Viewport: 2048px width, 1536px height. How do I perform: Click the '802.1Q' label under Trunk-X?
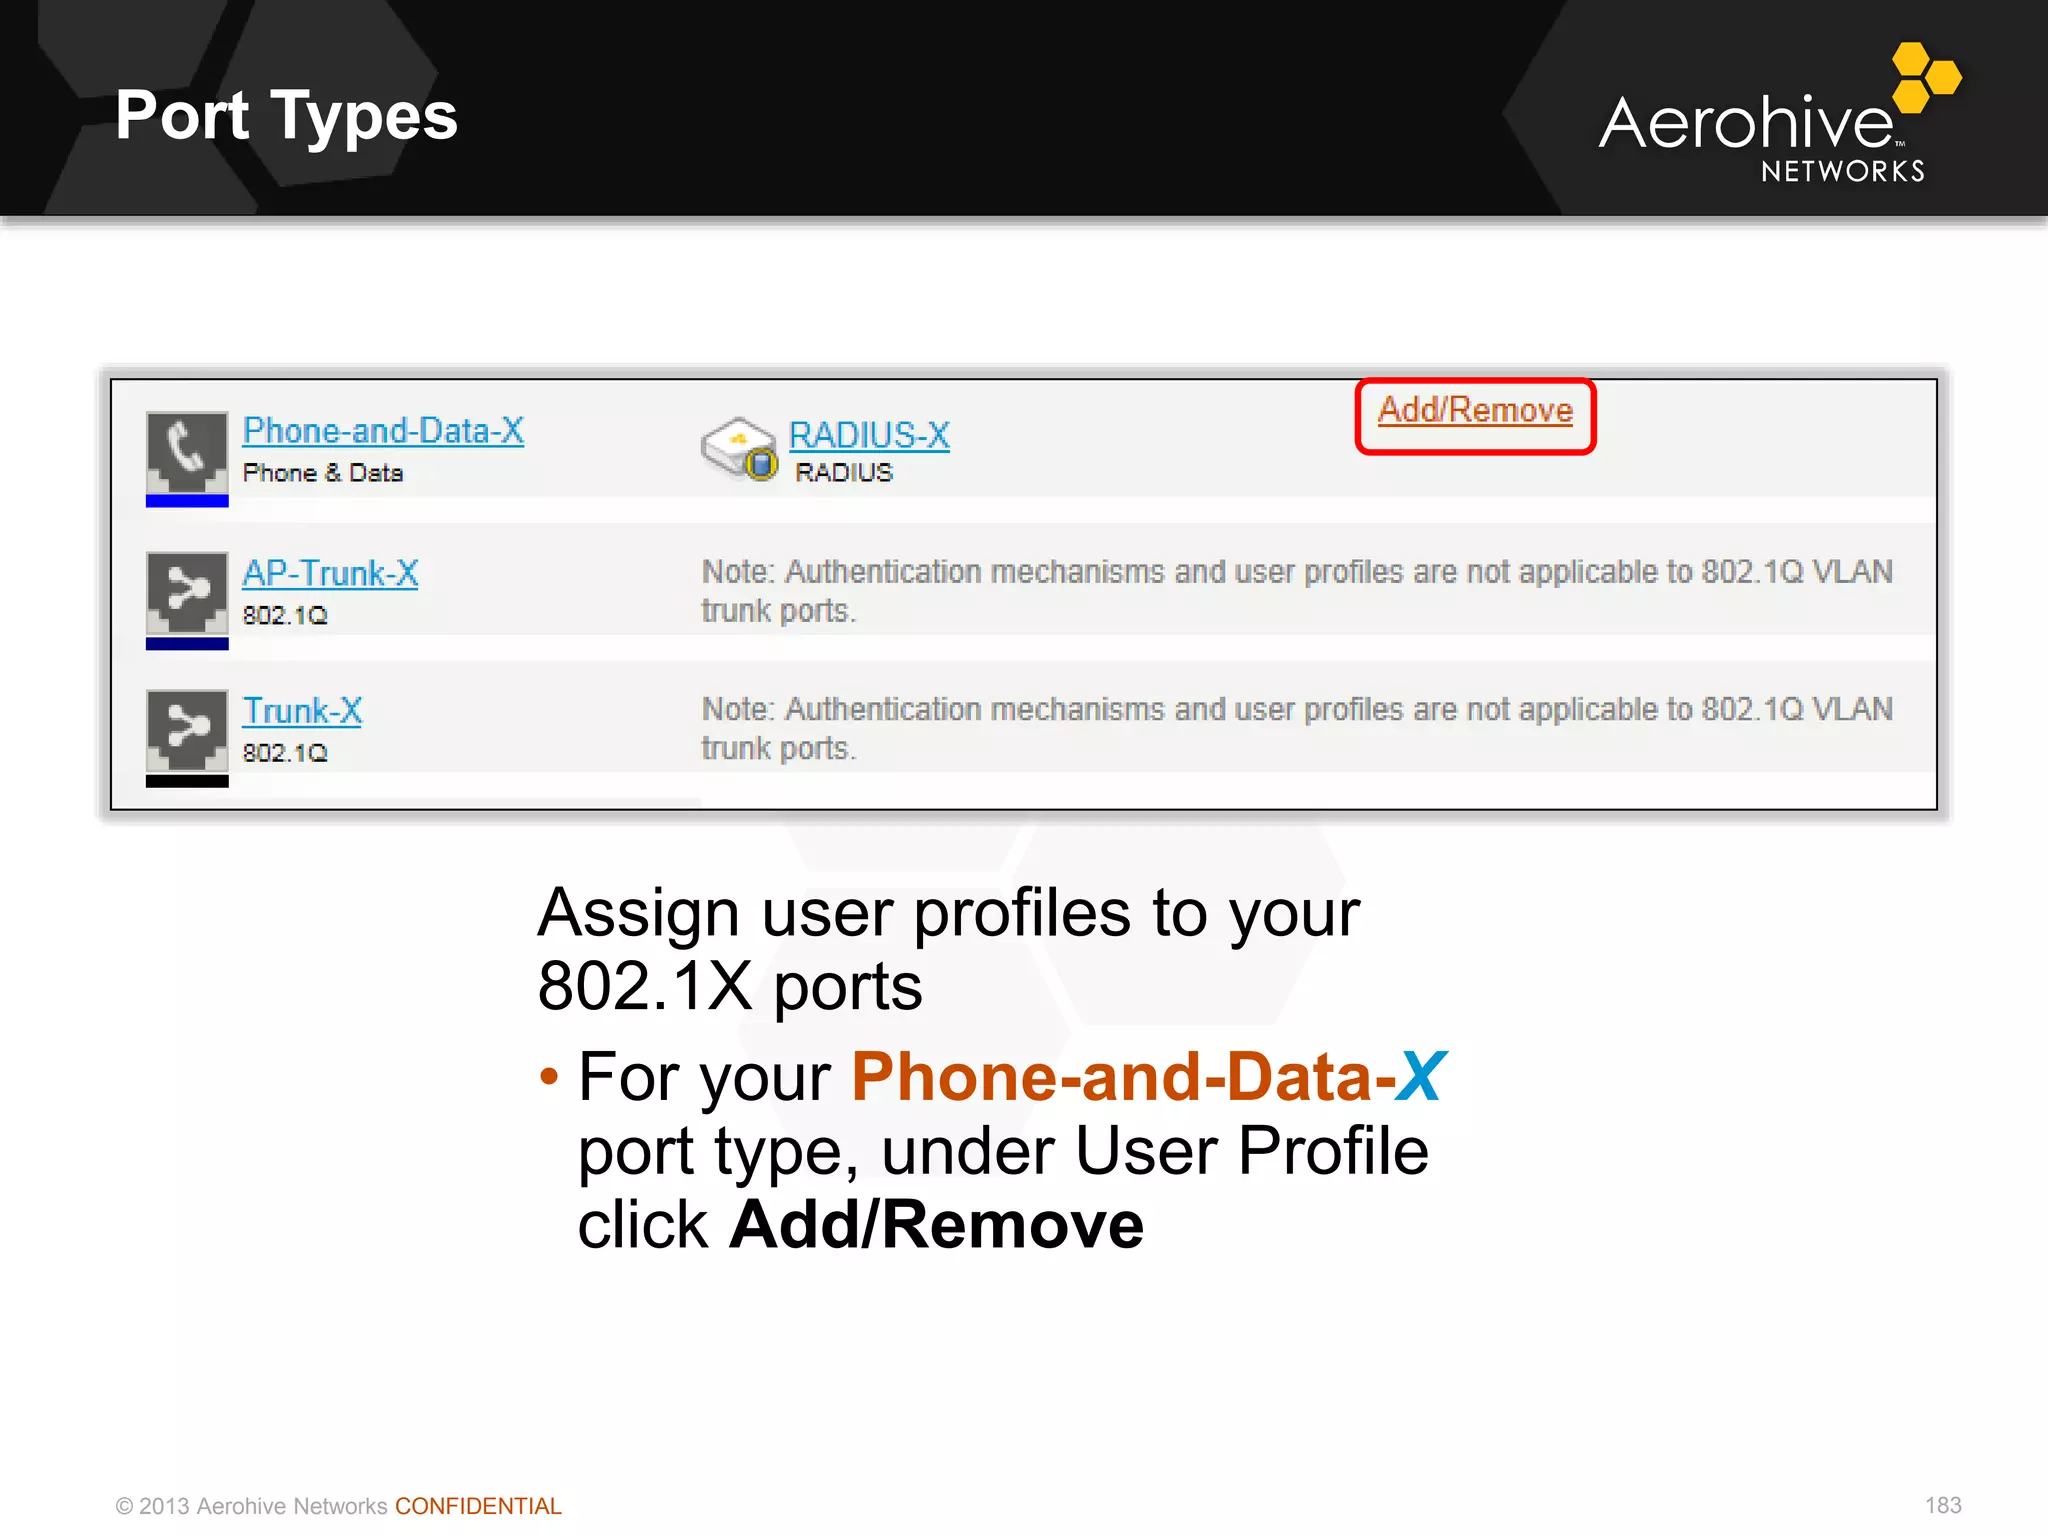(x=285, y=753)
